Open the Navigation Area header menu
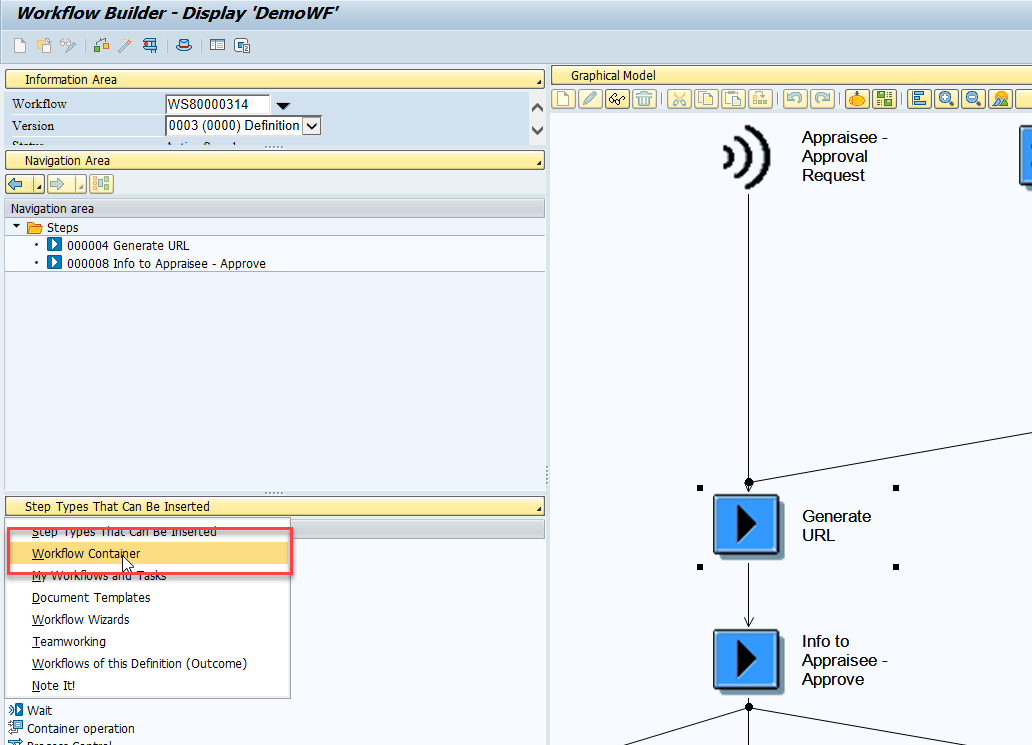1032x745 pixels. [x=539, y=163]
